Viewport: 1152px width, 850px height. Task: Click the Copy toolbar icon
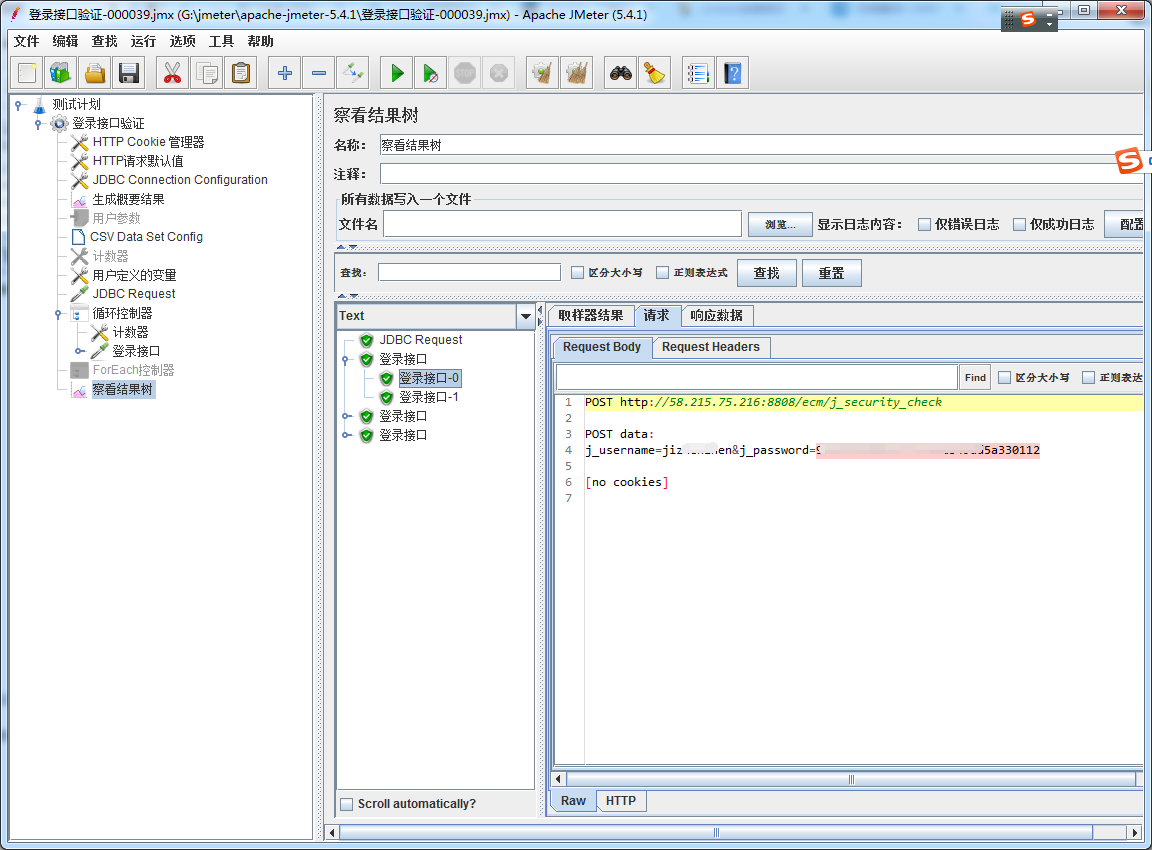tap(206, 73)
